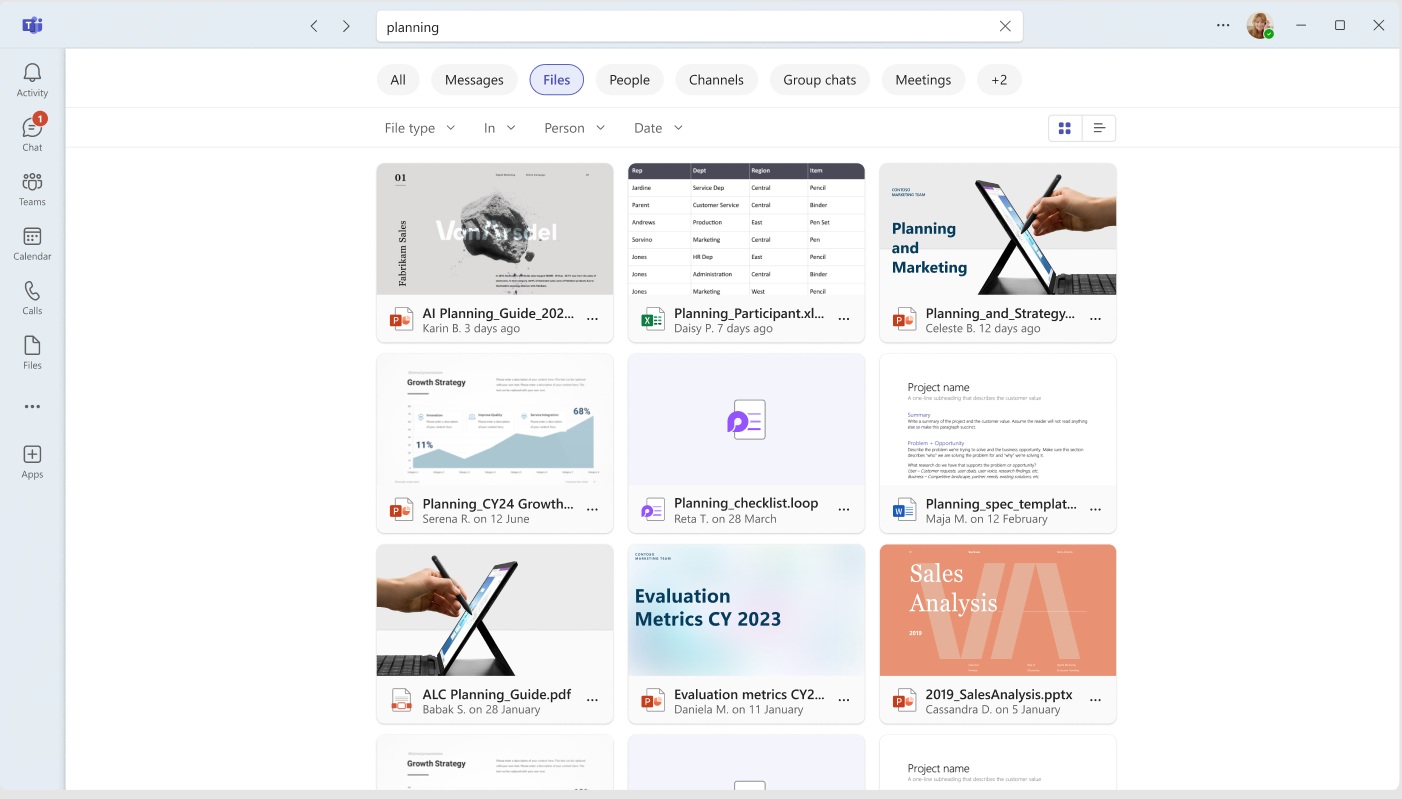Screen dimensions: 1402x799
Task: Select the People filter tab
Action: point(629,79)
